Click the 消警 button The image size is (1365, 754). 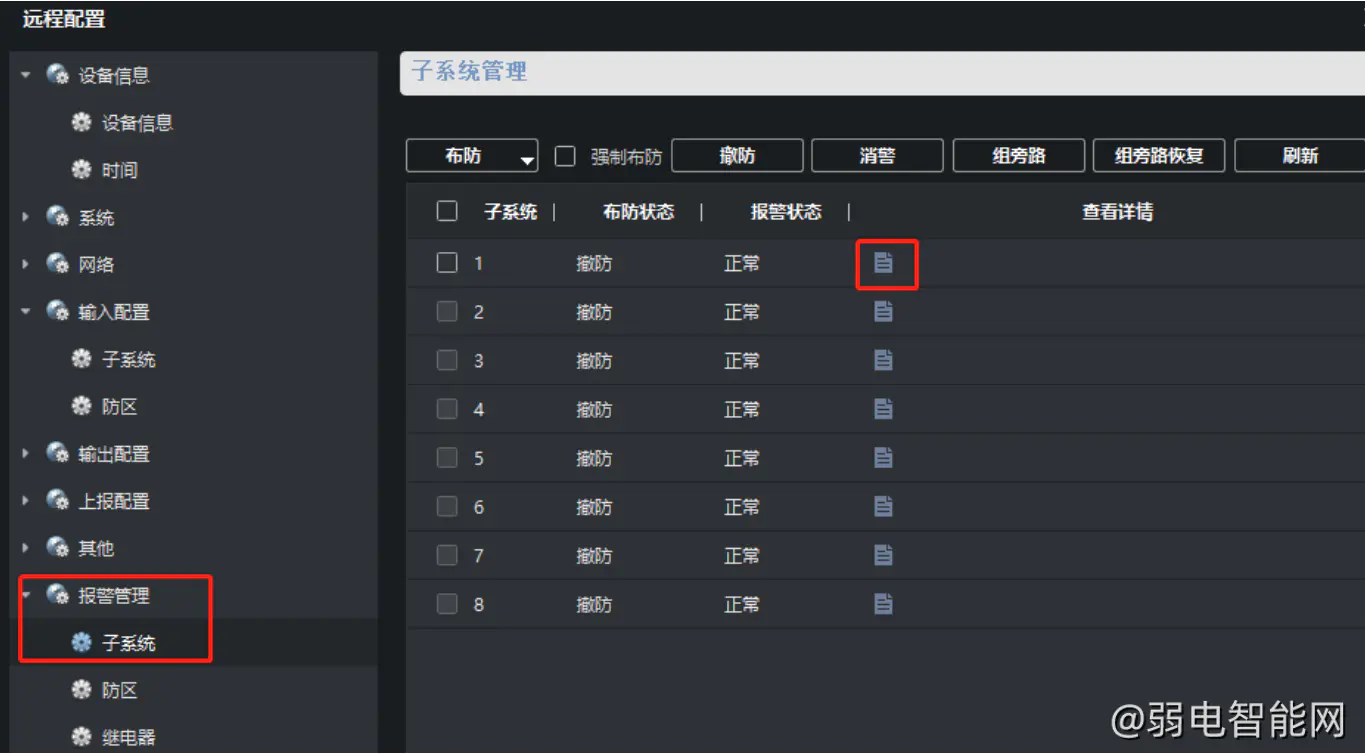pos(877,156)
